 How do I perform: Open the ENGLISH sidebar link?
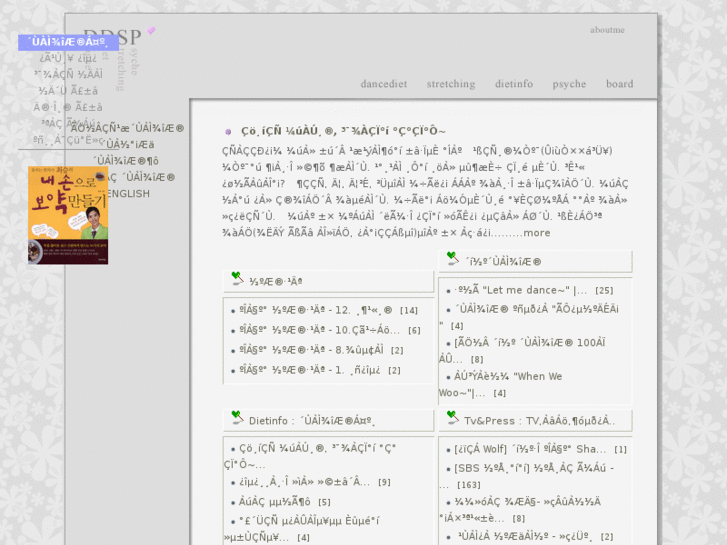[128, 194]
